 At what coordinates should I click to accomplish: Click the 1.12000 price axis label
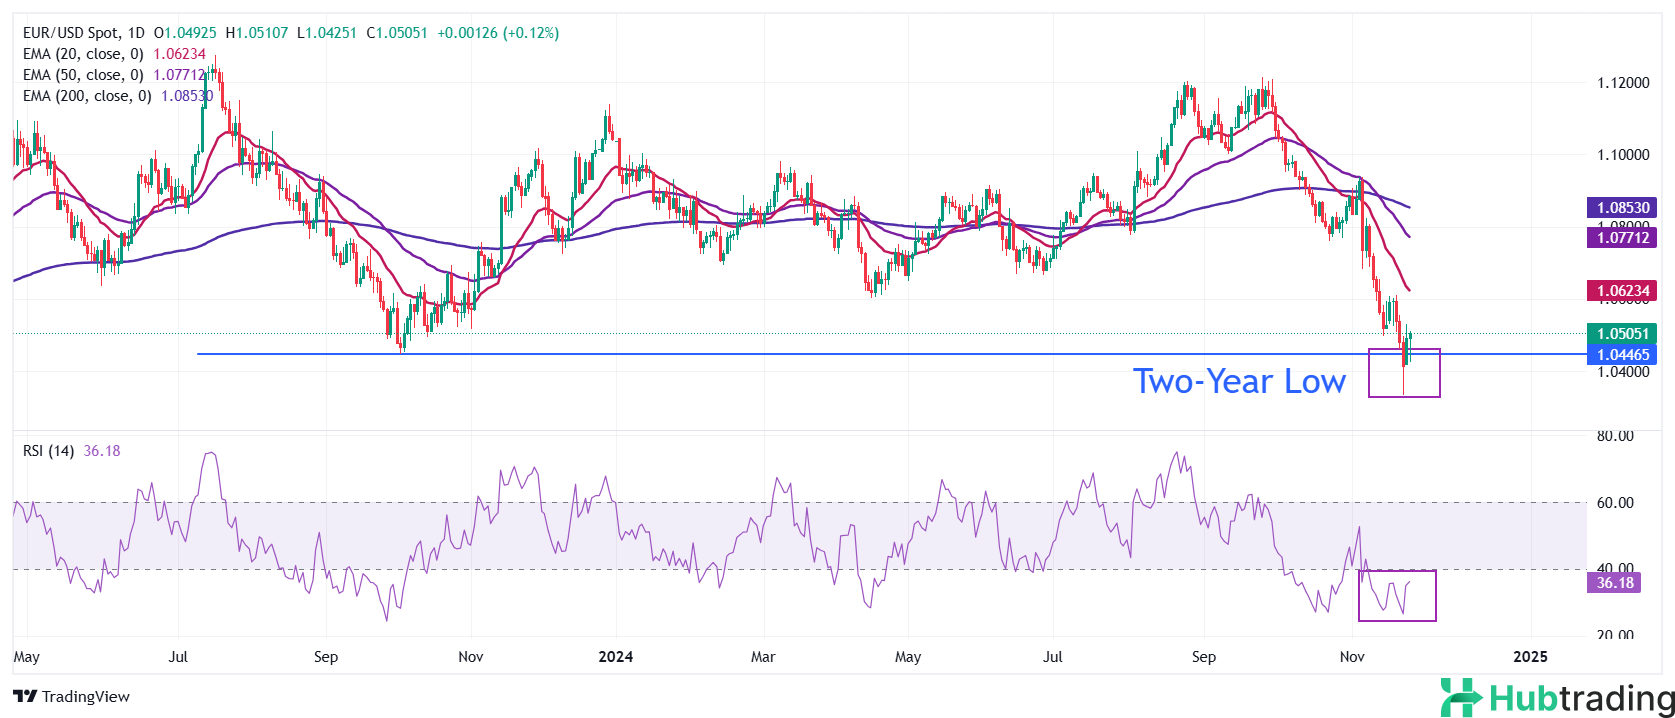1622,83
